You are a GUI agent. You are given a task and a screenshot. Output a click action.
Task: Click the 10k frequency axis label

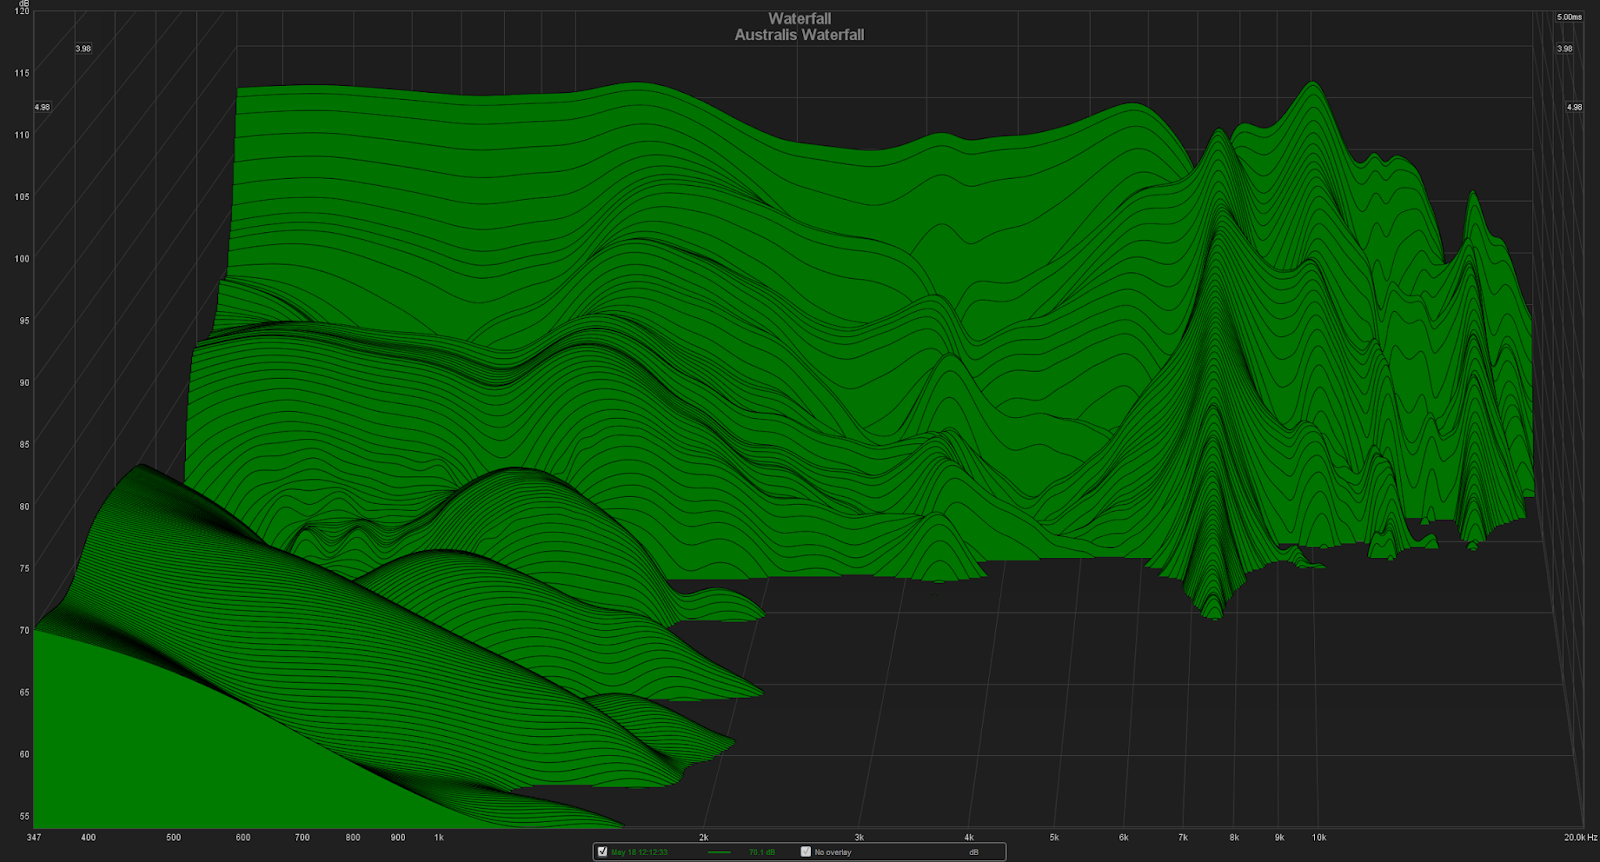[1319, 837]
